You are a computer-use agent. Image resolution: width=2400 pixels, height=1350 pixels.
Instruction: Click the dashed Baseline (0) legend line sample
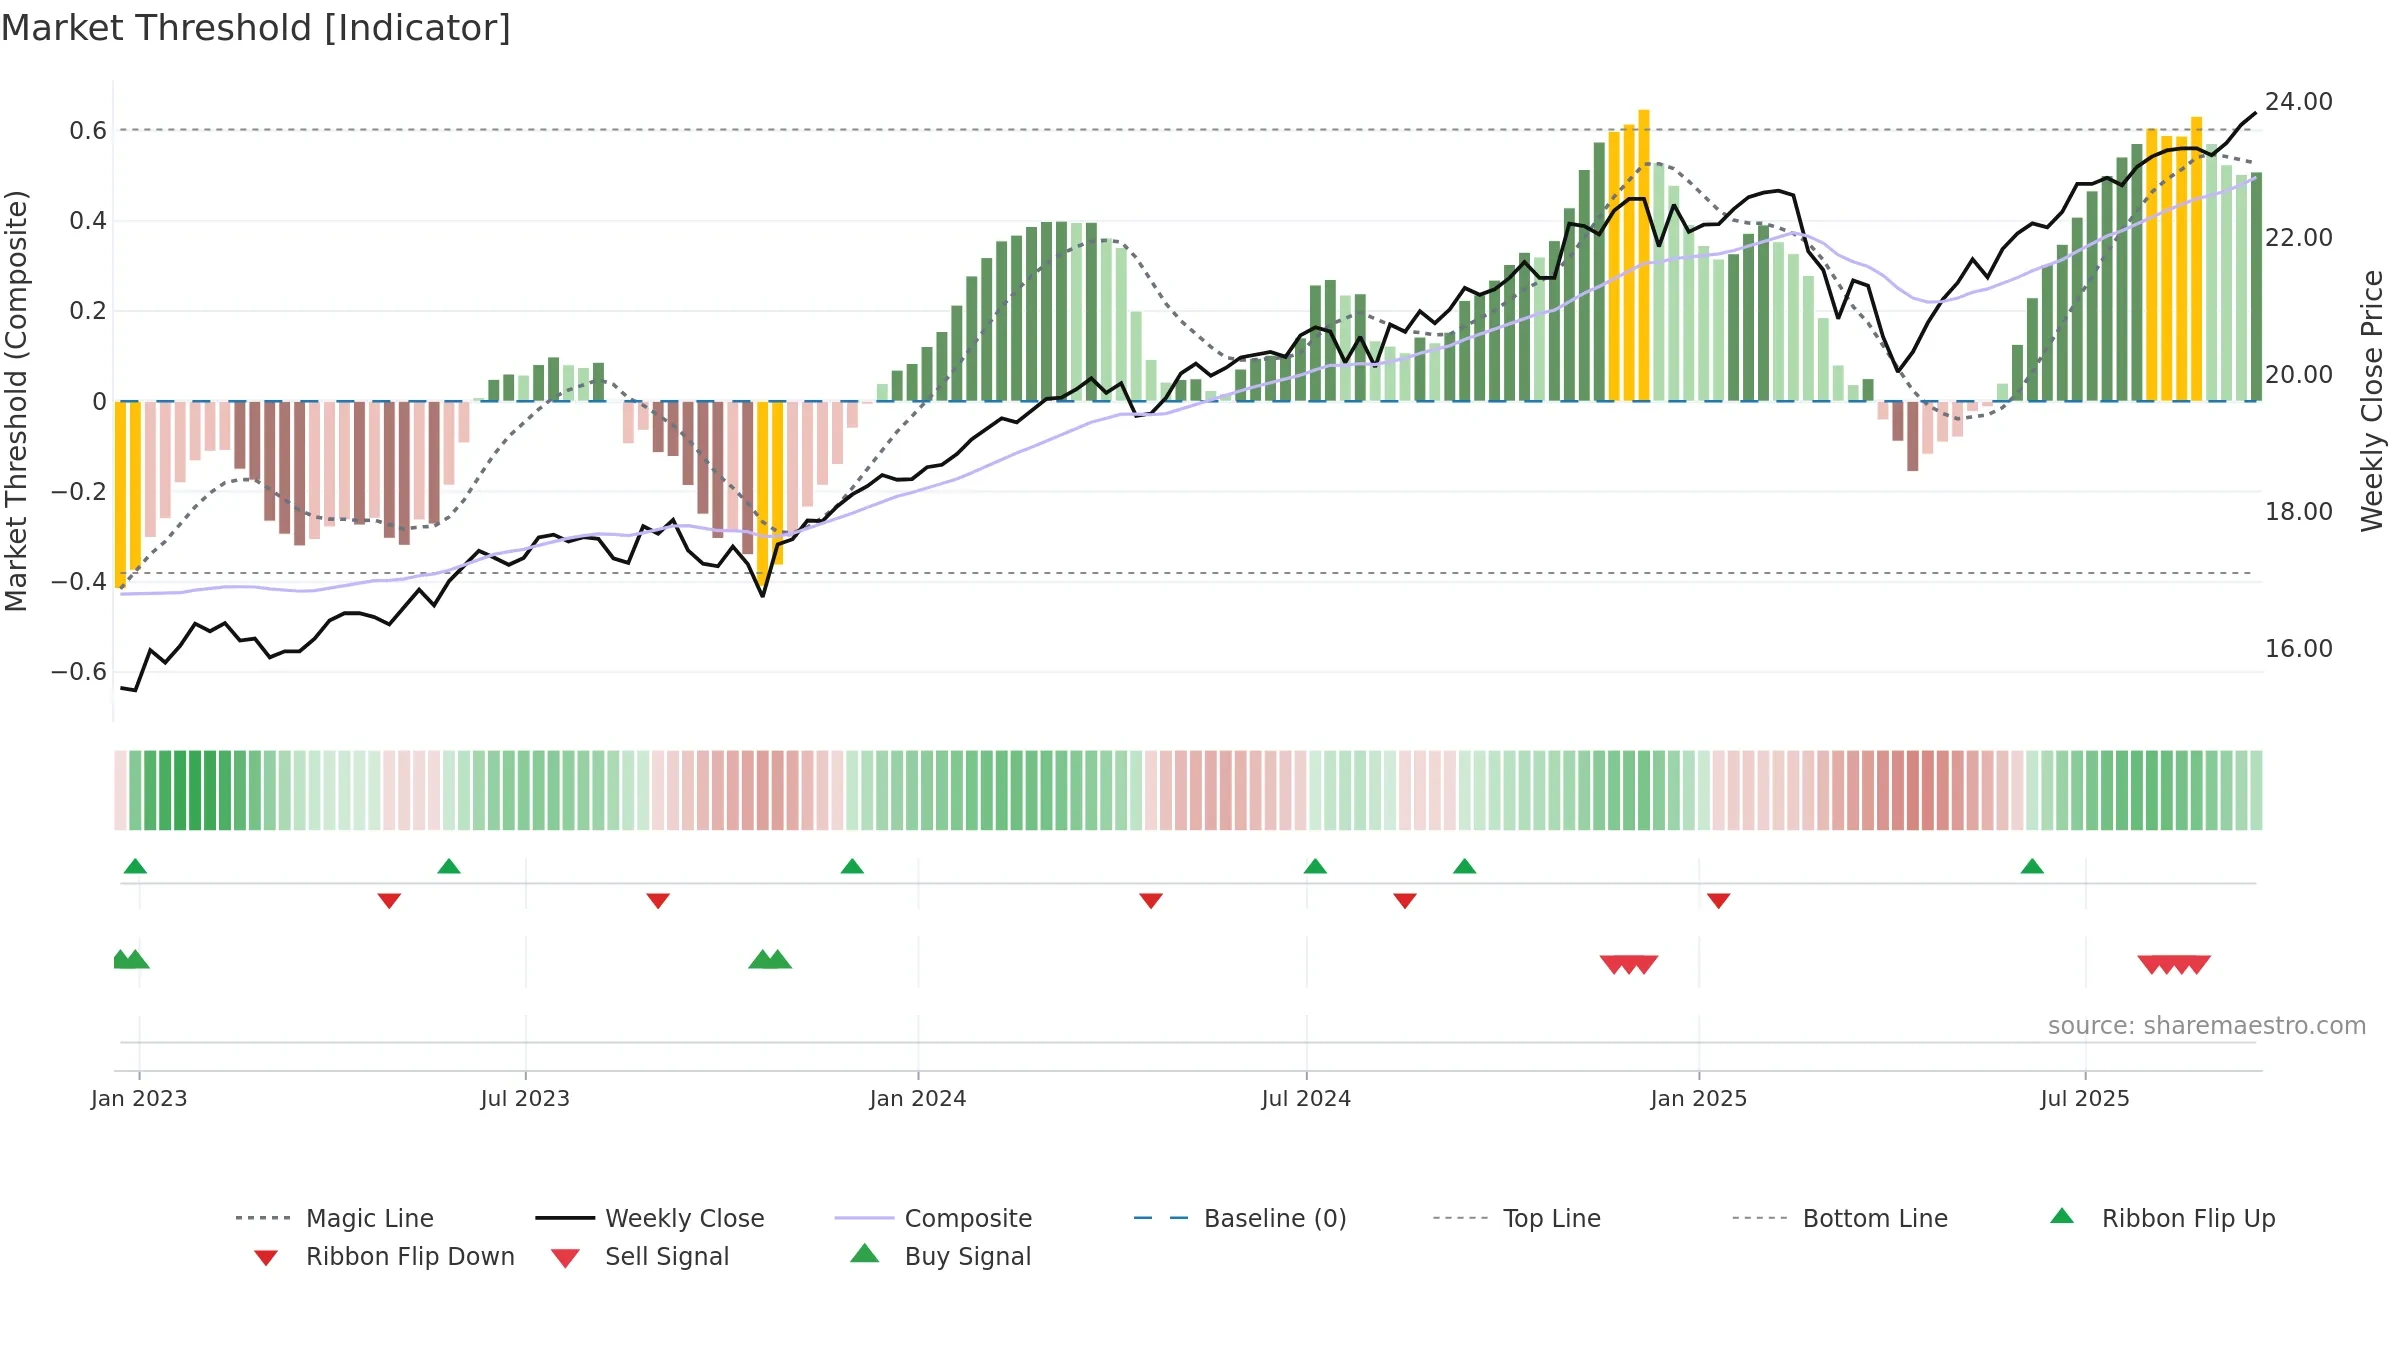pyautogui.click(x=1161, y=1218)
